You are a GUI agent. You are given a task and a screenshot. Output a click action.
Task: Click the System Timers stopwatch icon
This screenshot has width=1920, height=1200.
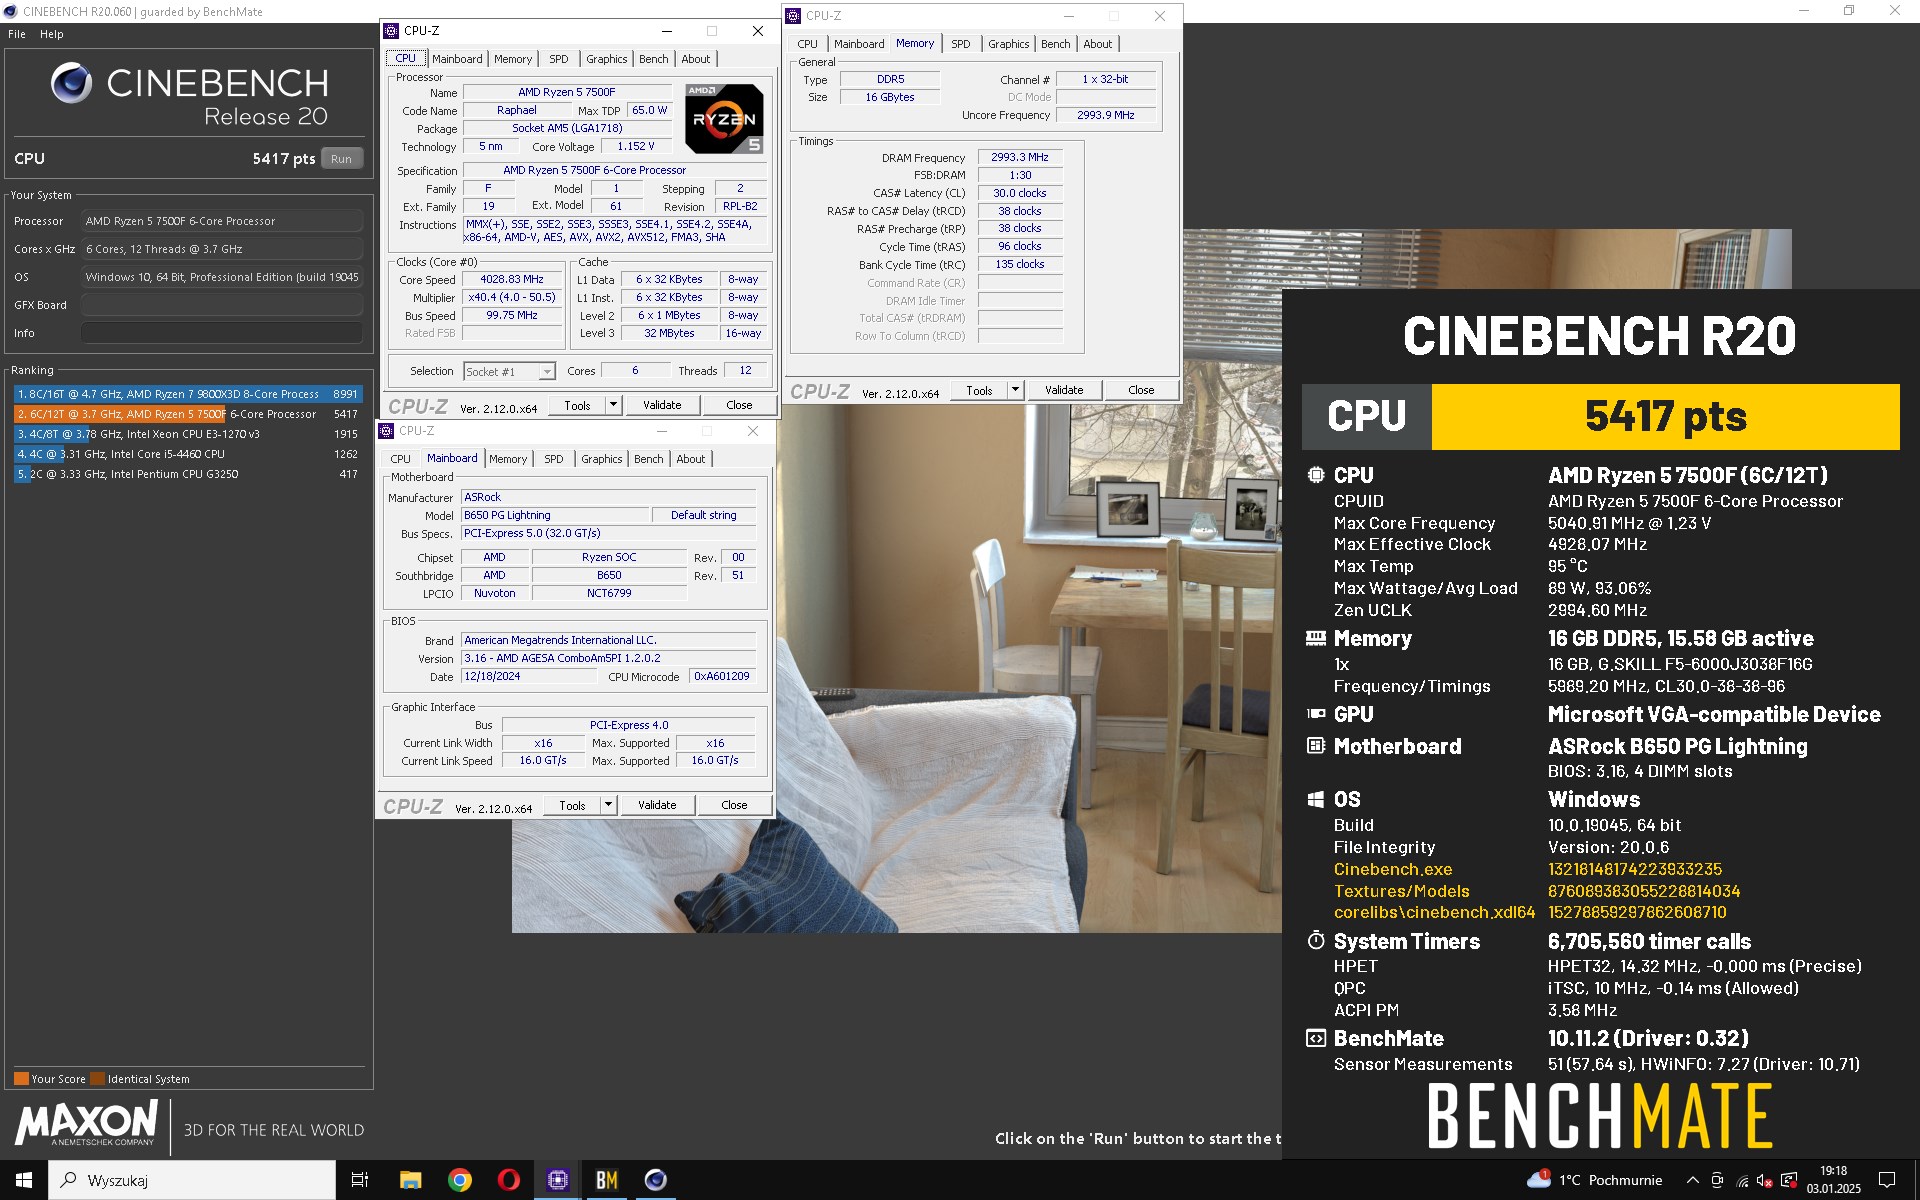tap(1316, 941)
